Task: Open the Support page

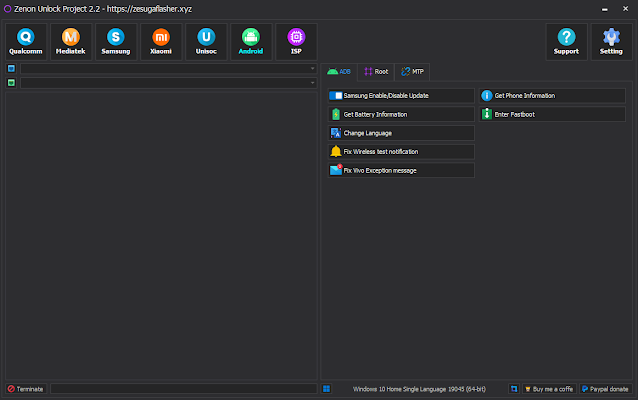Action: pos(566,42)
